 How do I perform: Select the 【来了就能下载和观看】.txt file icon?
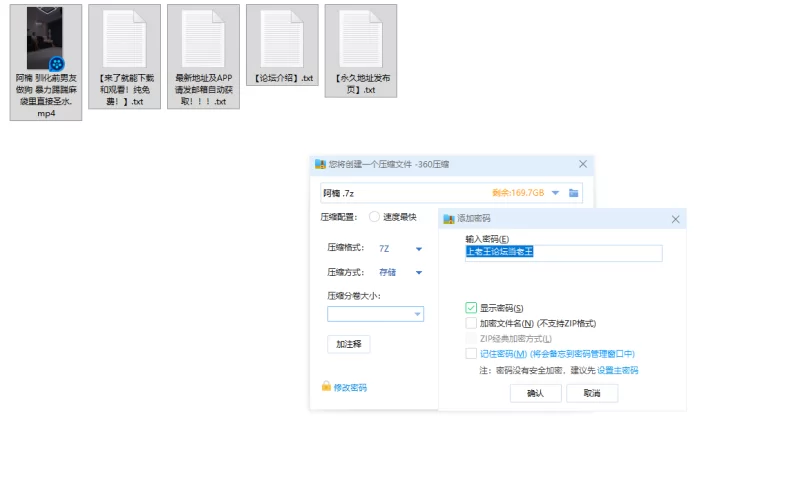point(124,39)
